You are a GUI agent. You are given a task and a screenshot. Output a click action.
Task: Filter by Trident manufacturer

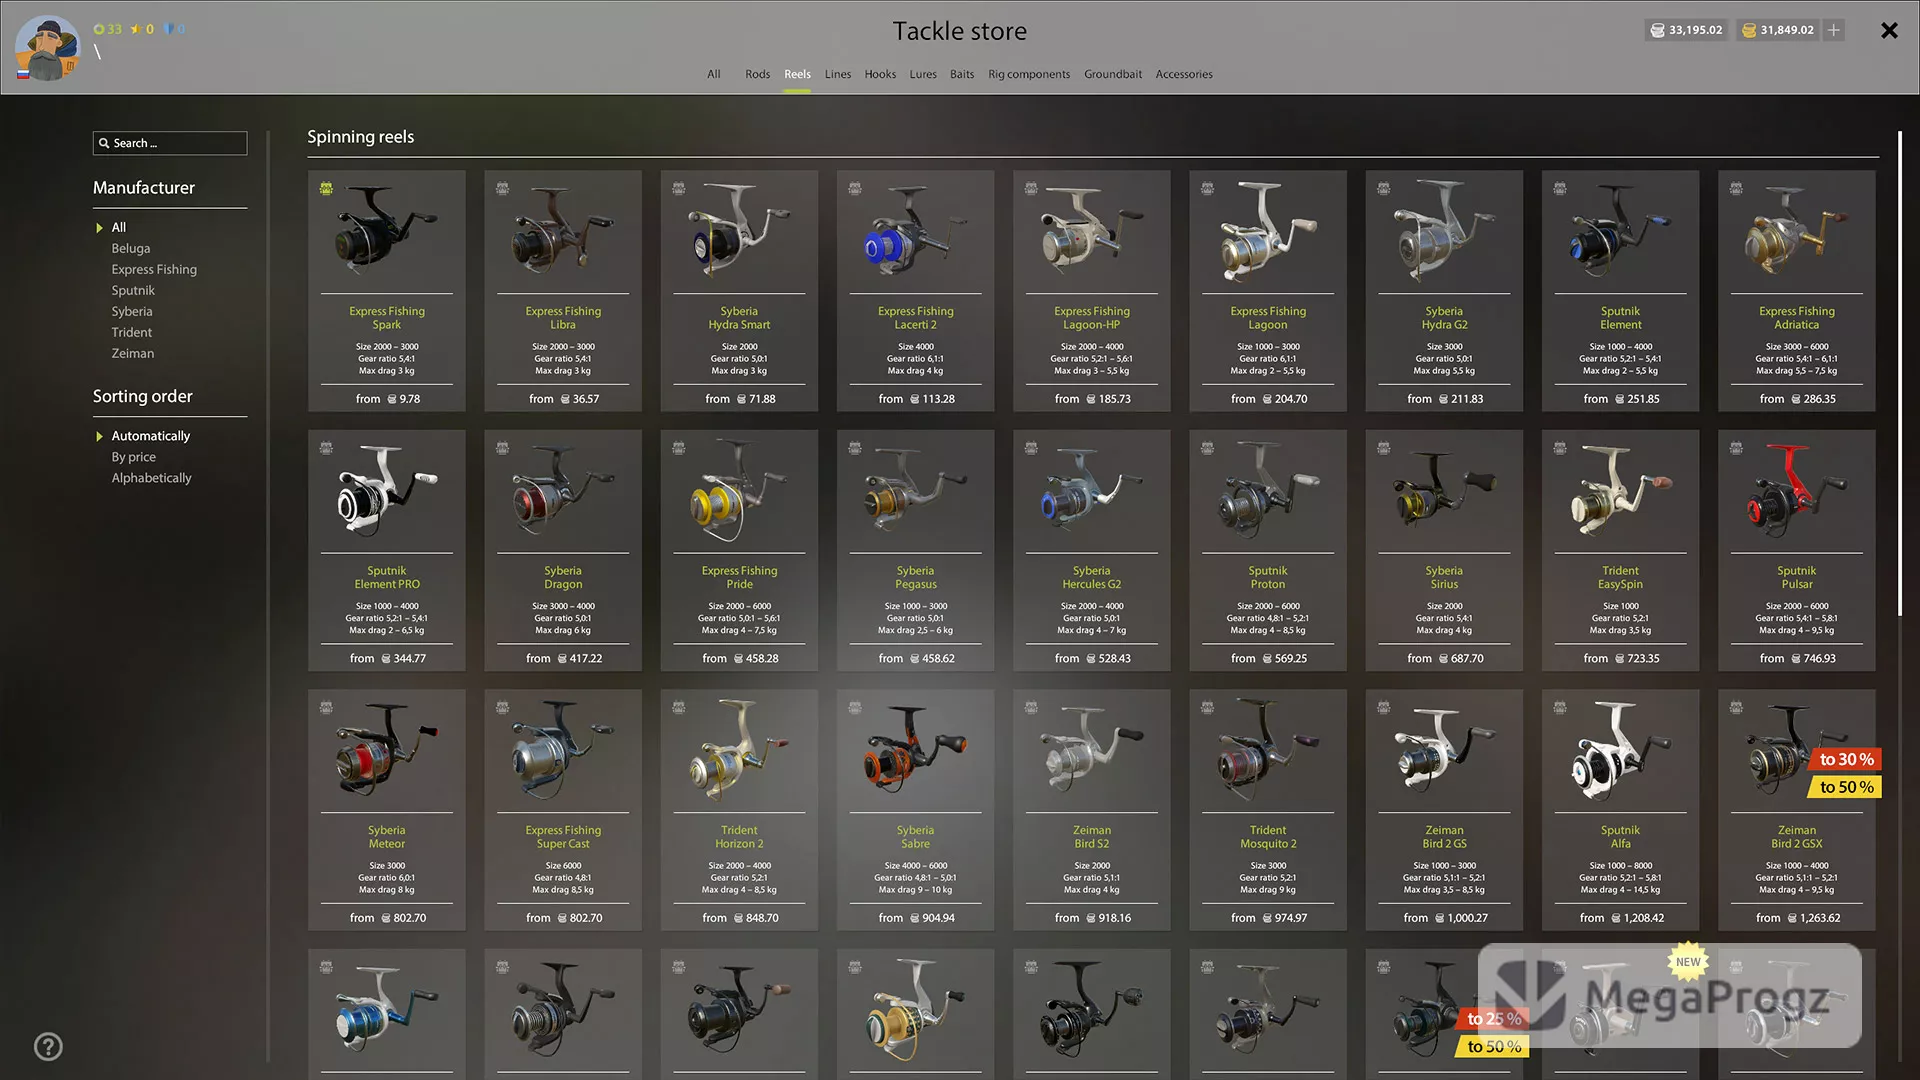pyautogui.click(x=132, y=332)
